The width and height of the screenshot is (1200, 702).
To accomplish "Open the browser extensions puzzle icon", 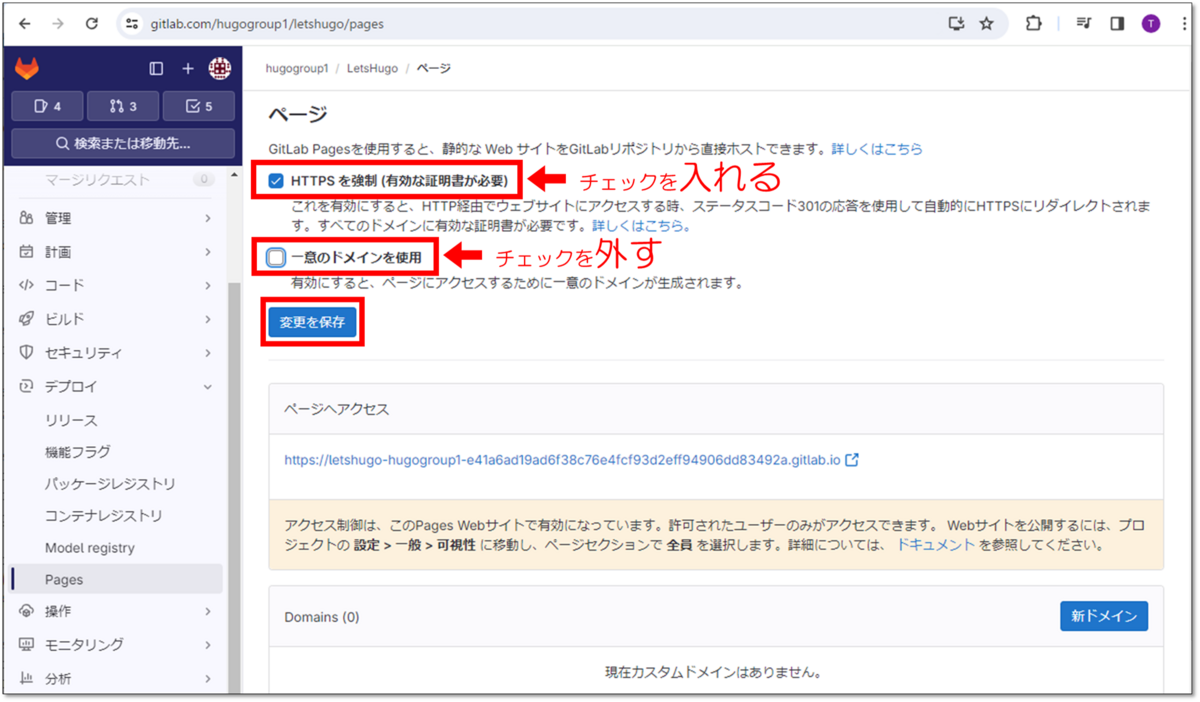I will click(x=1034, y=23).
